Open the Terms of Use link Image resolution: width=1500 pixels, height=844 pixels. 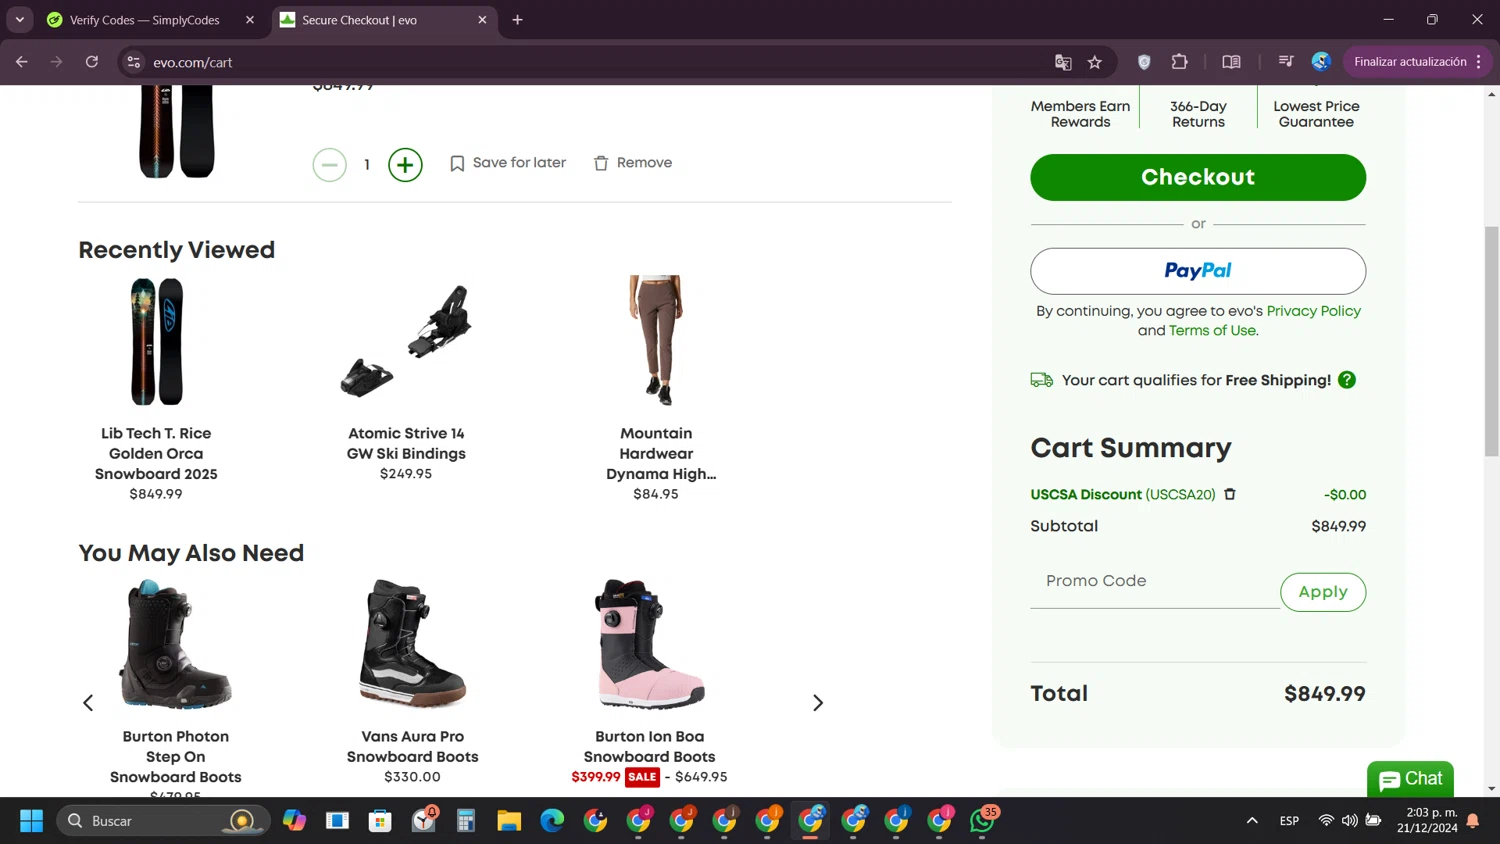coord(1212,330)
